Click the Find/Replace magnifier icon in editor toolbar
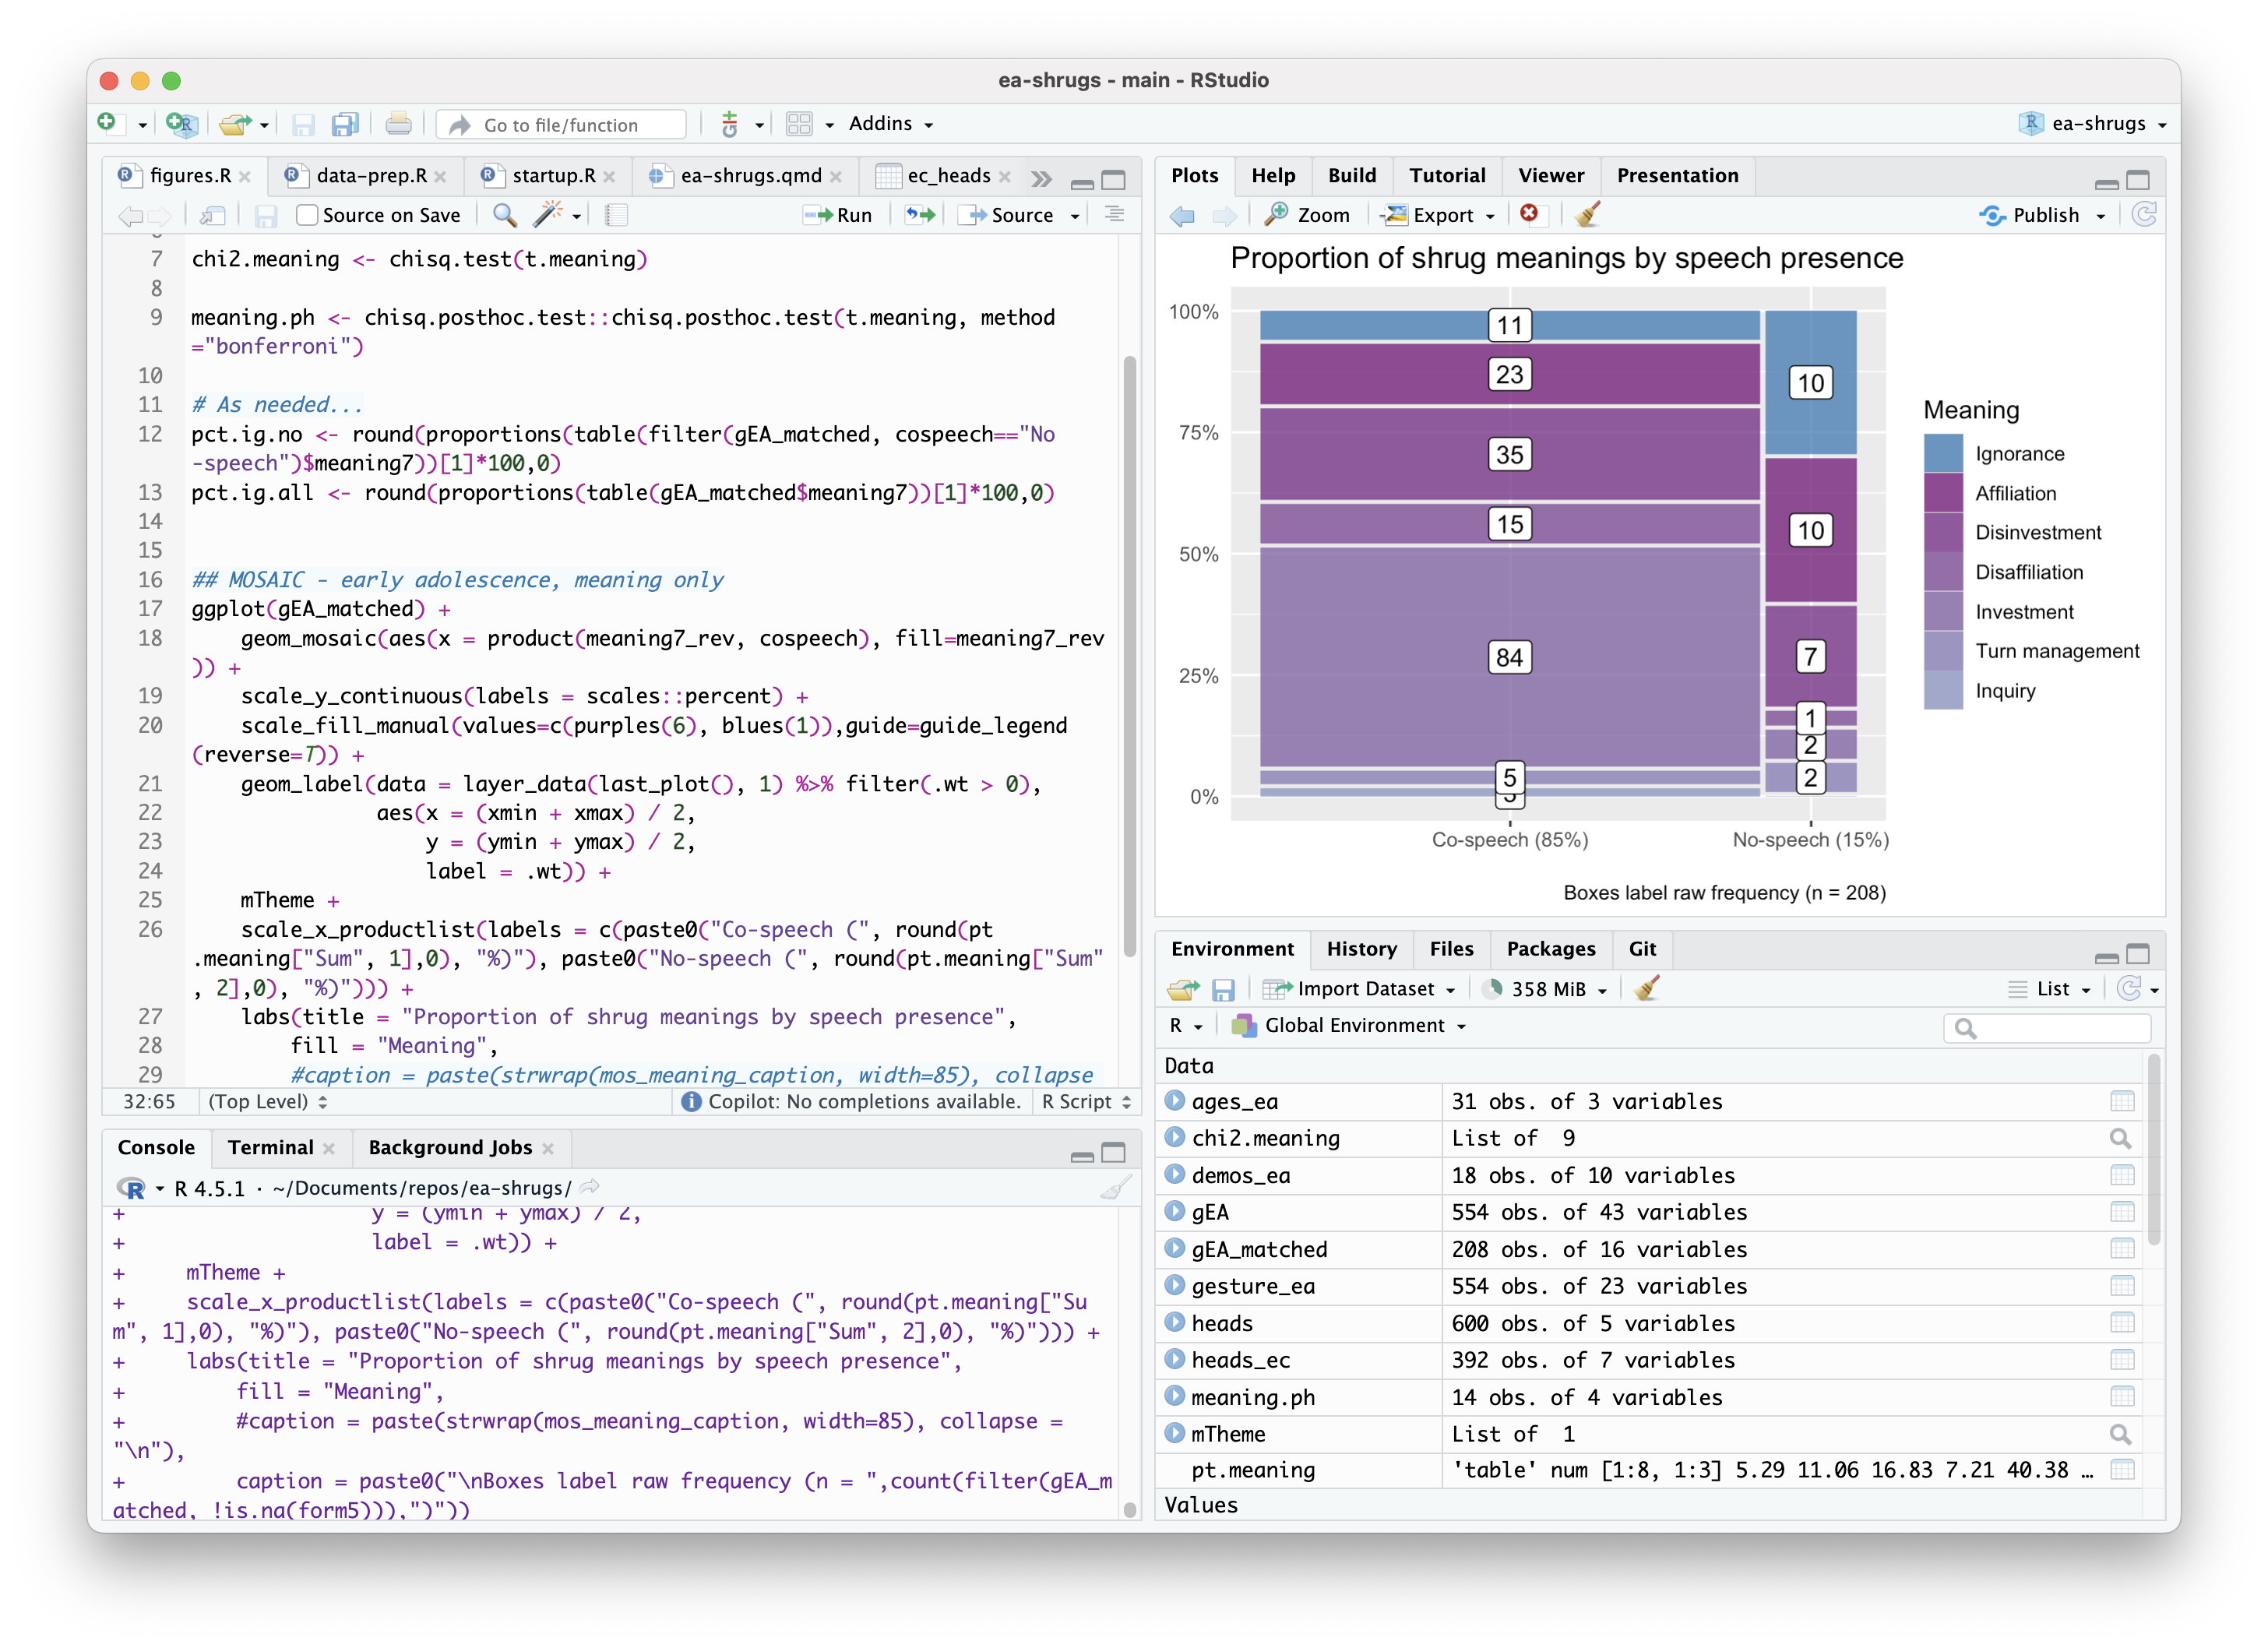Viewport: 2268px width, 1648px height. [505, 215]
